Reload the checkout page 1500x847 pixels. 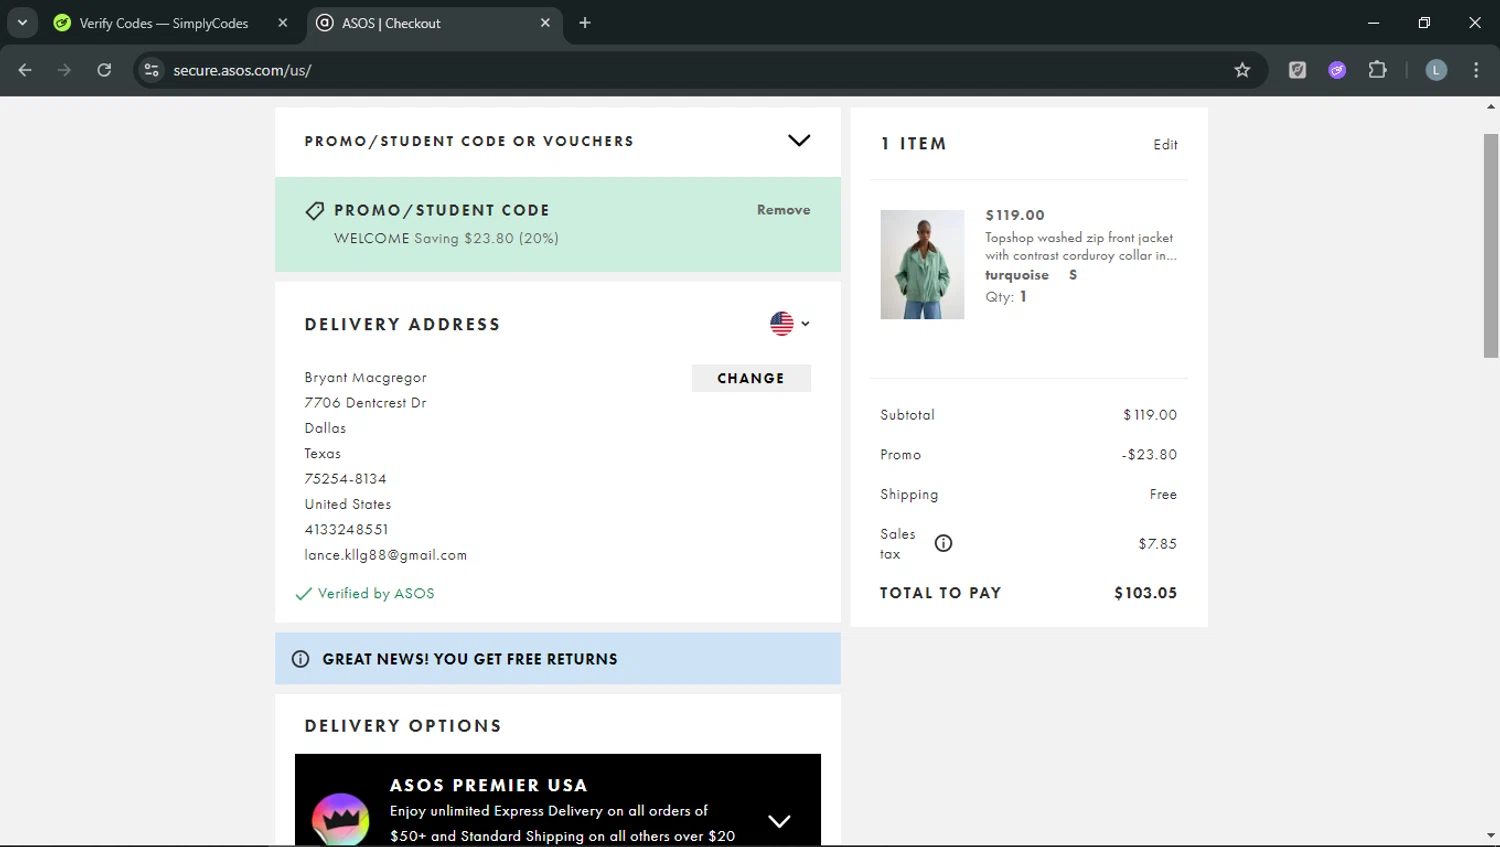point(104,70)
